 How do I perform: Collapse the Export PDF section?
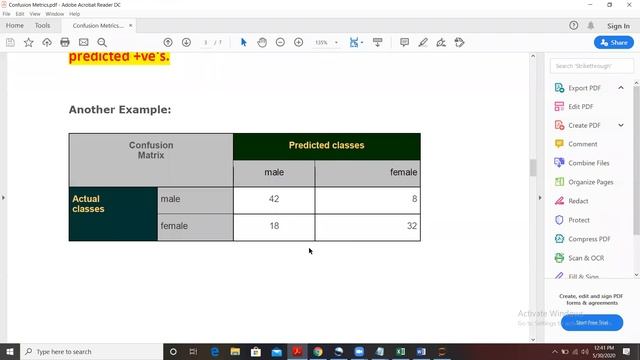pyautogui.click(x=621, y=88)
